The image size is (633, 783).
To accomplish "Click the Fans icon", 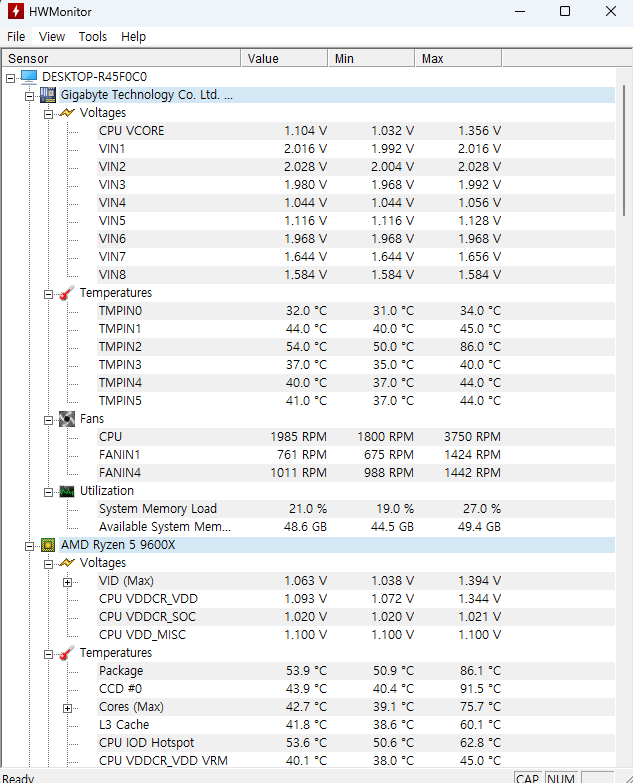I will [67, 418].
